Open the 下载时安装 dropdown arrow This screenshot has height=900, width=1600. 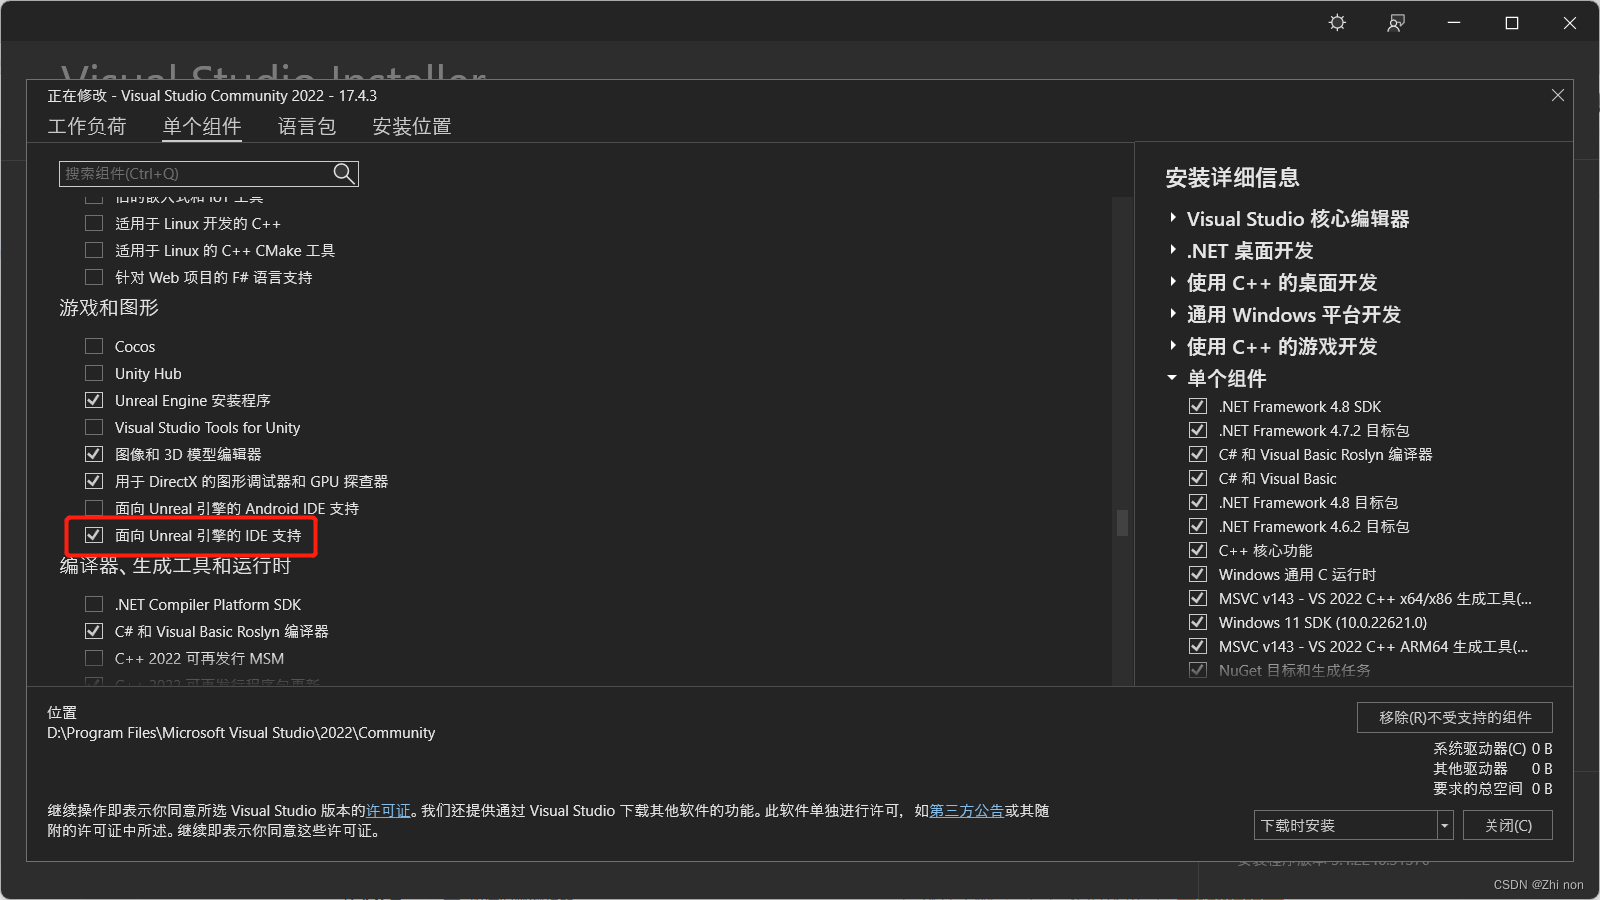1445,825
